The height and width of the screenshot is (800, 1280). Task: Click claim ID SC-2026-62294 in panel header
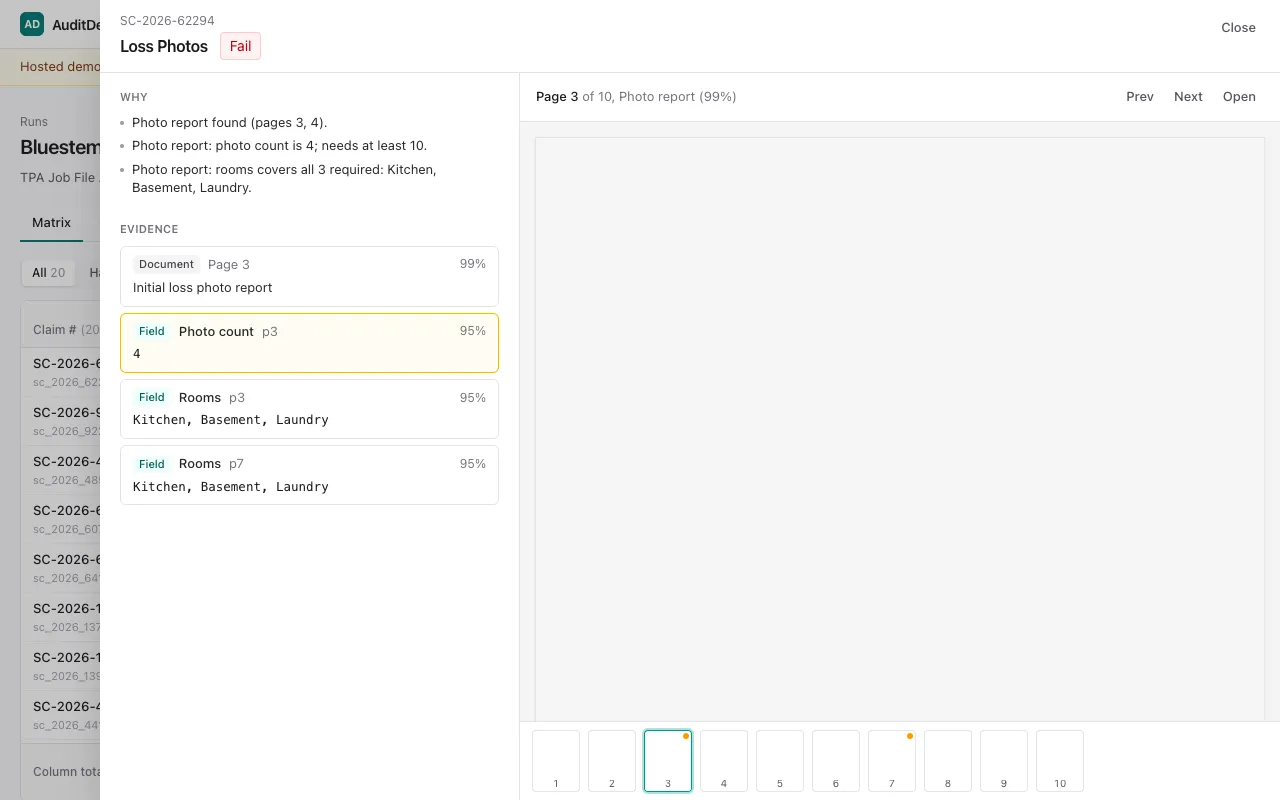167,20
